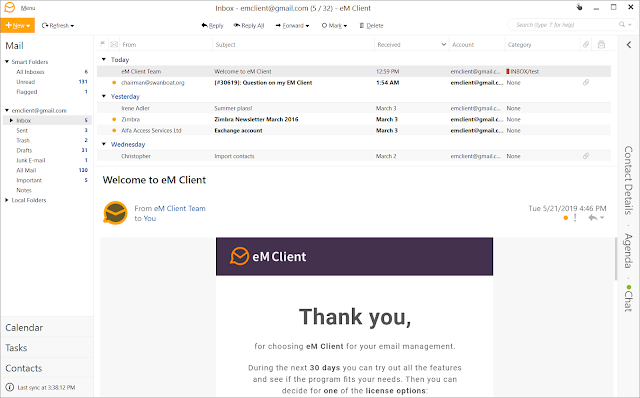Image resolution: width=640 pixels, height=398 pixels.
Task: Click the importance exclamation icon in header
Action: [575, 218]
